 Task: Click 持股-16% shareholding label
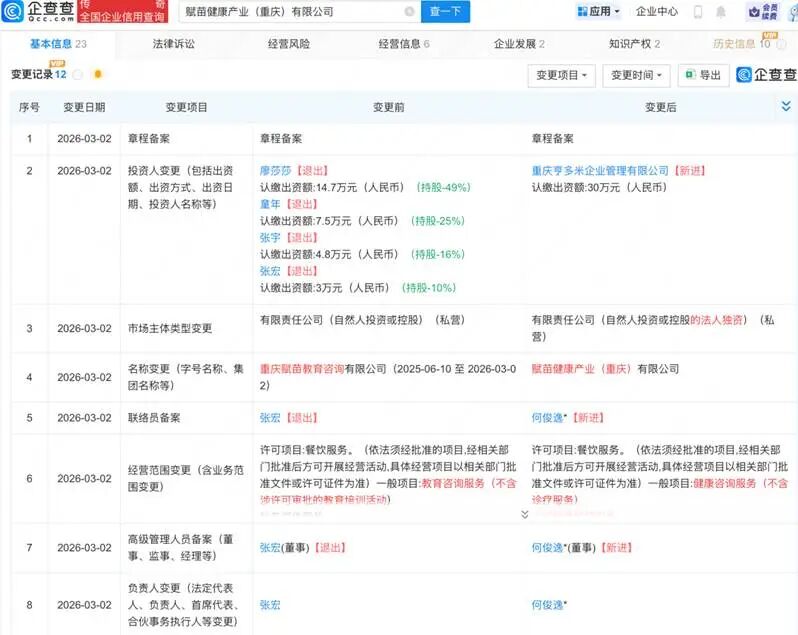pos(438,254)
